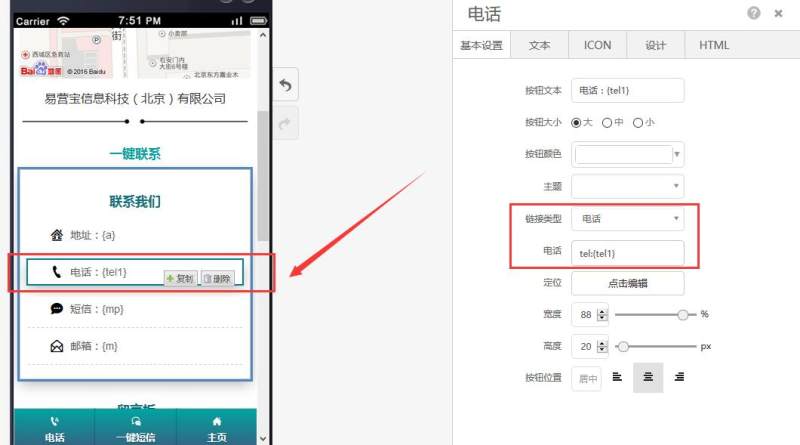Click the 高度 stepper arrows at 20
The width and height of the screenshot is (800, 445).
[x=602, y=347]
